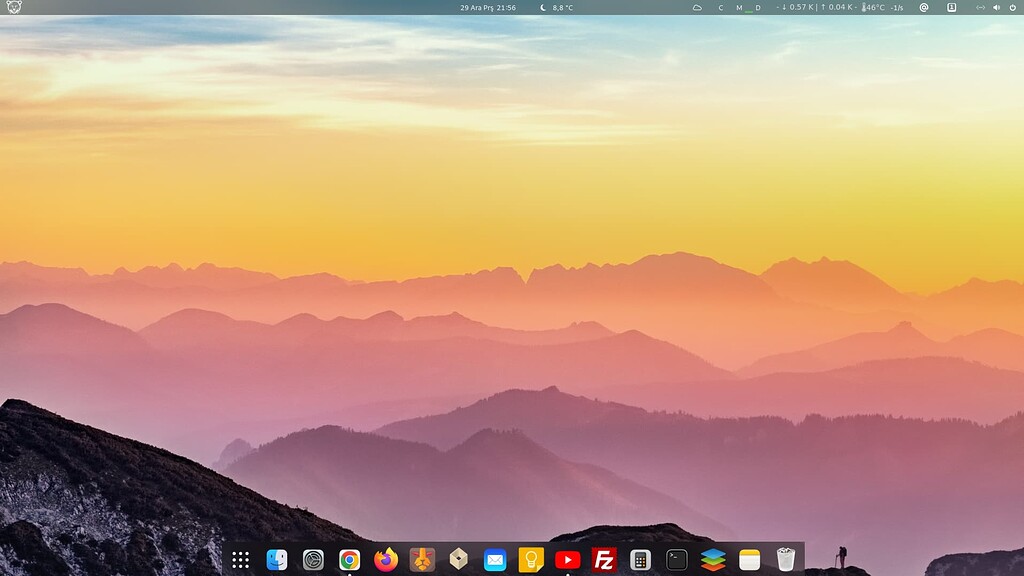Screen dimensions: 1024x576
Task: Launch the Terminal emulator
Action: click(677, 560)
